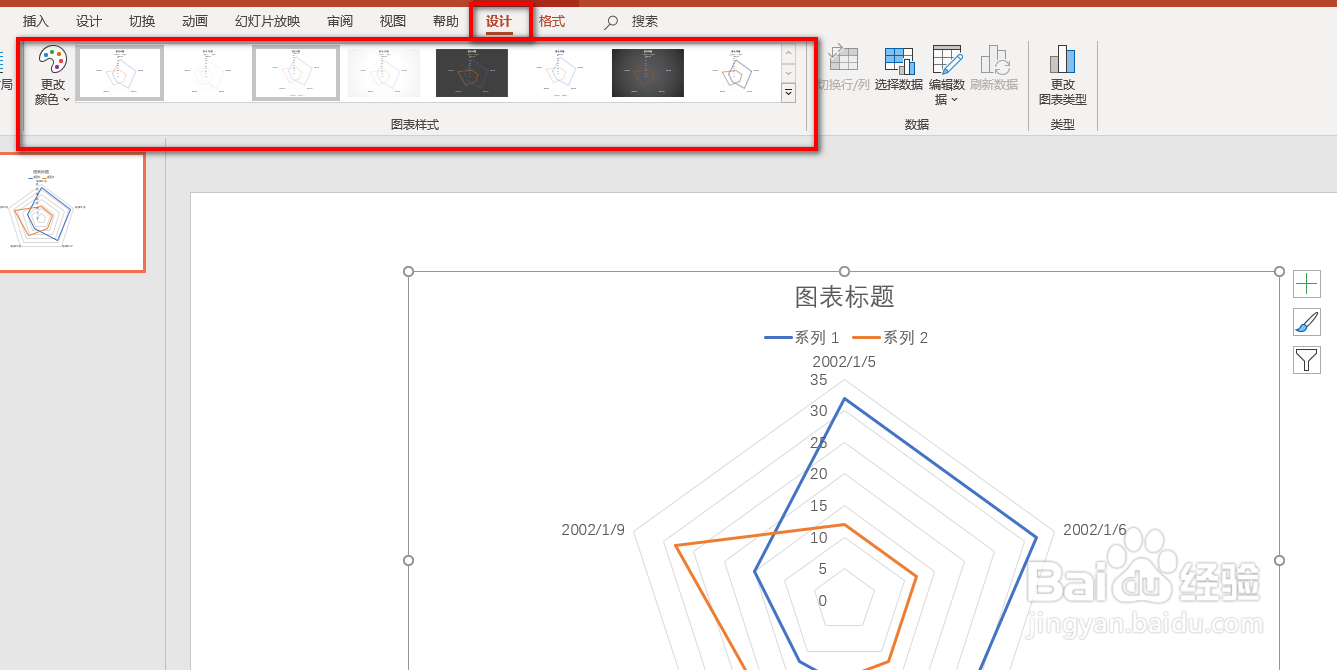Click the 2002/1/6 axis label
Image resolution: width=1337 pixels, height=670 pixels.
tap(1095, 530)
